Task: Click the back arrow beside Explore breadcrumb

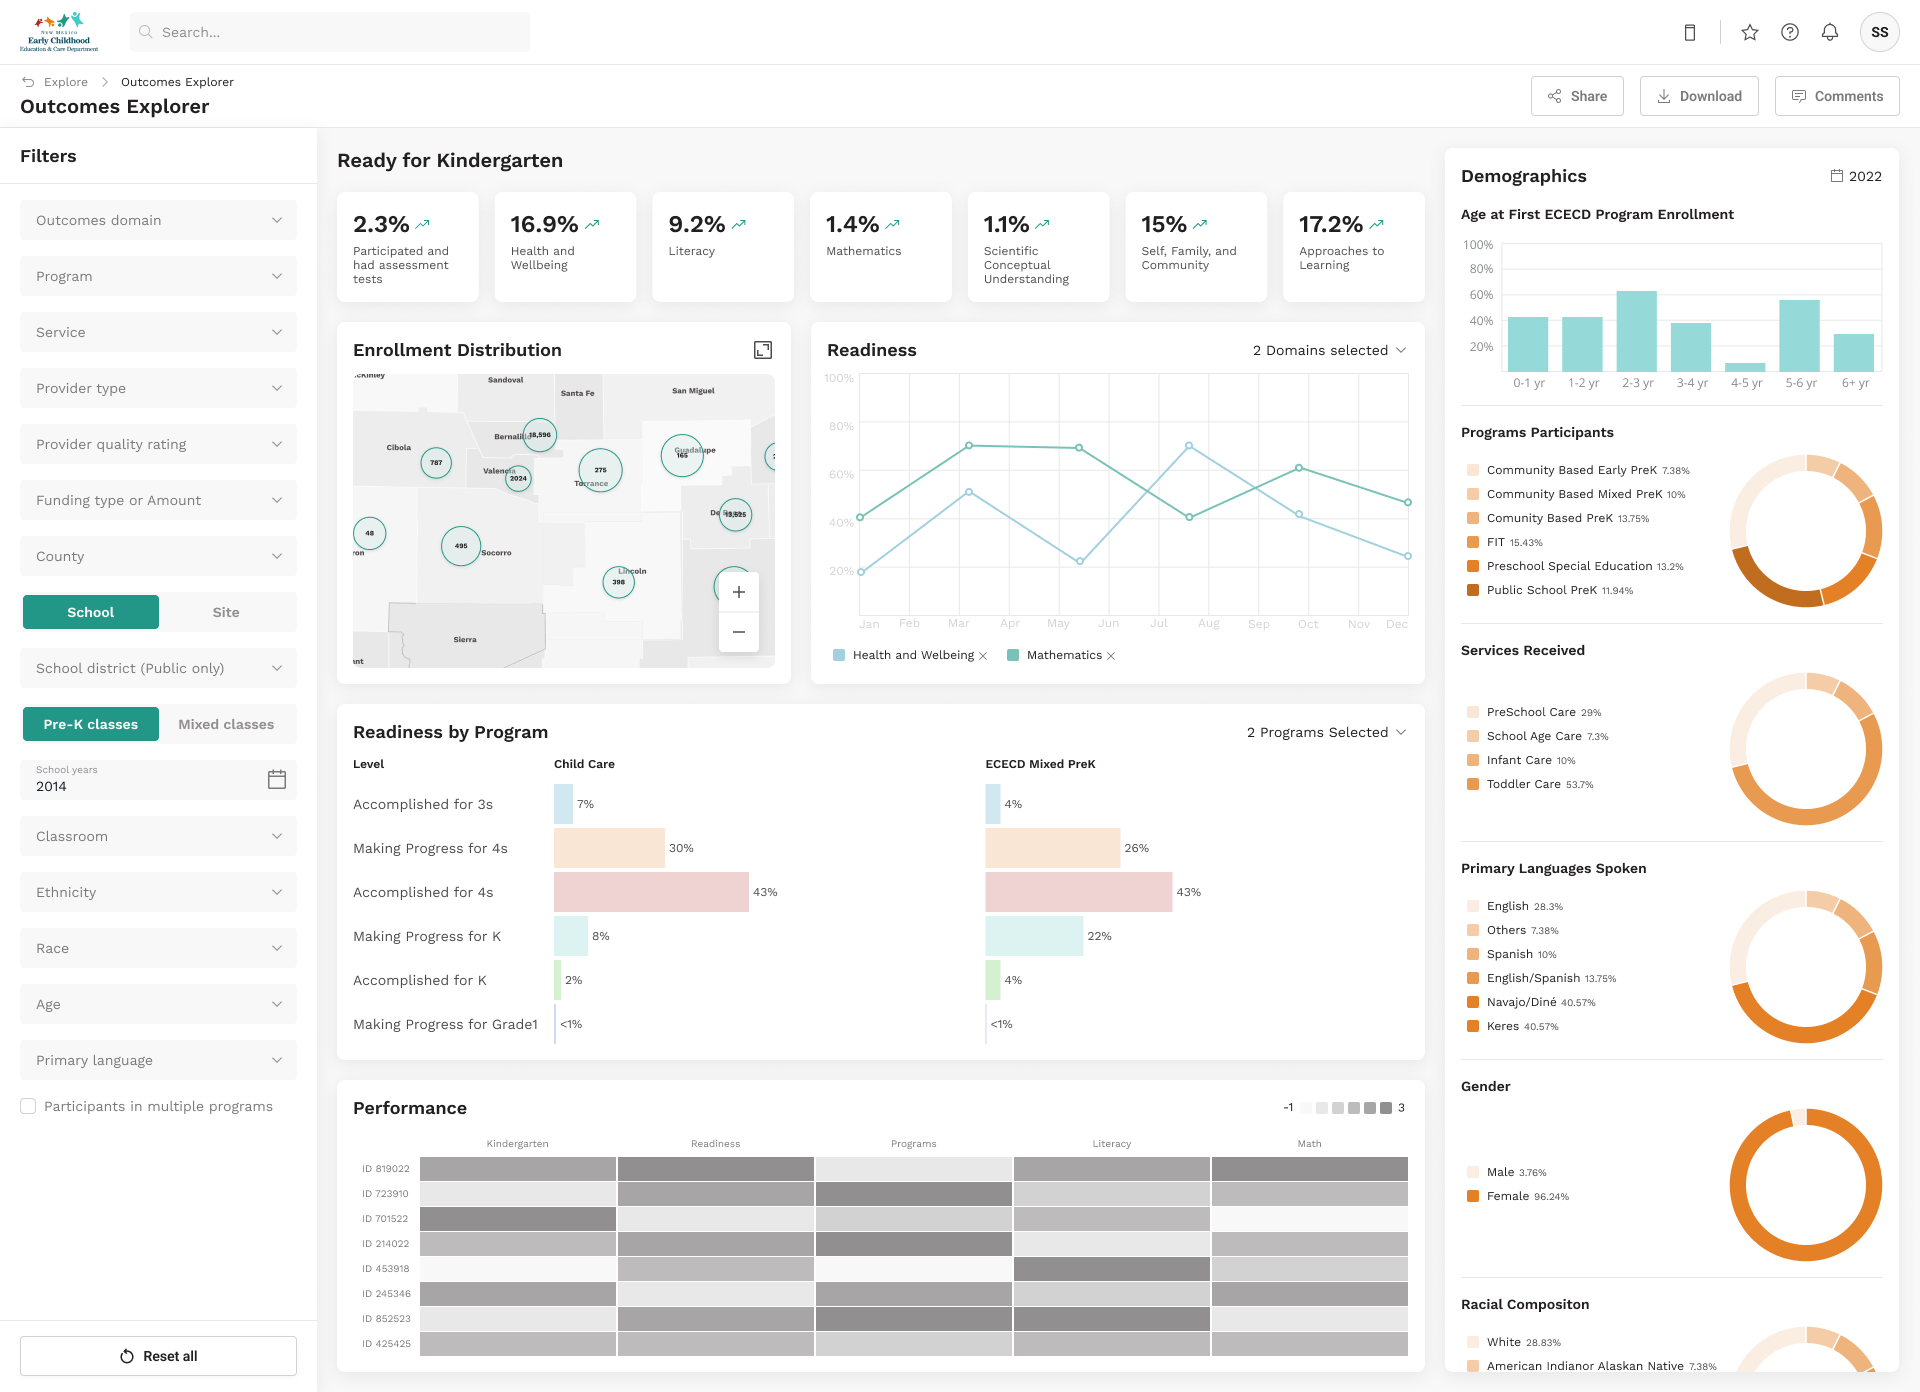Action: 28,82
